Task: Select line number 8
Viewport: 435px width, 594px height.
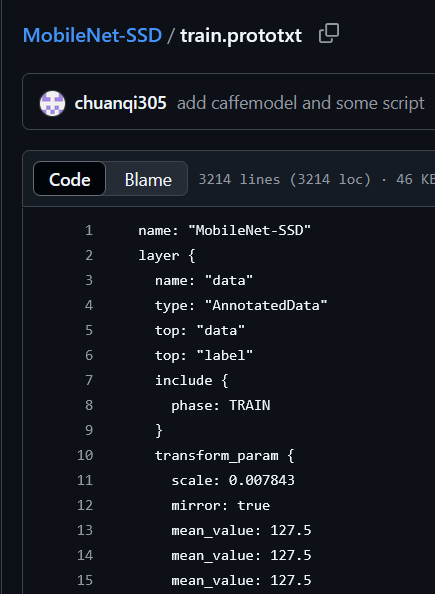Action: coord(89,405)
